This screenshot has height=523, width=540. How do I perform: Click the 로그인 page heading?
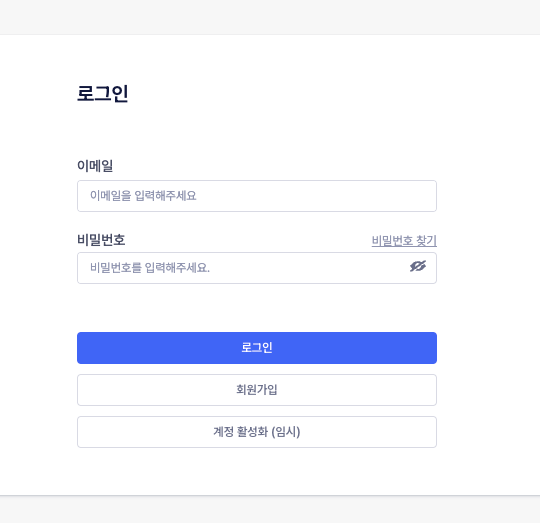tap(103, 94)
